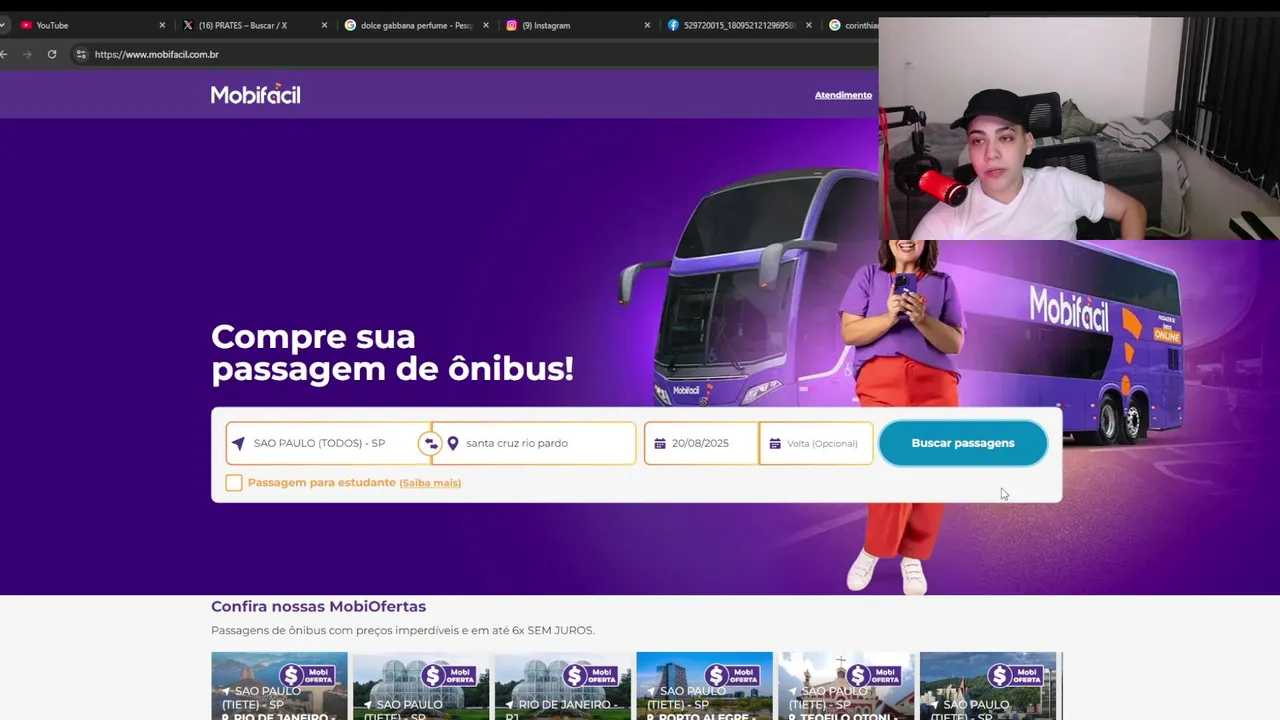
Task: Click the browser back arrow
Action: (4, 54)
